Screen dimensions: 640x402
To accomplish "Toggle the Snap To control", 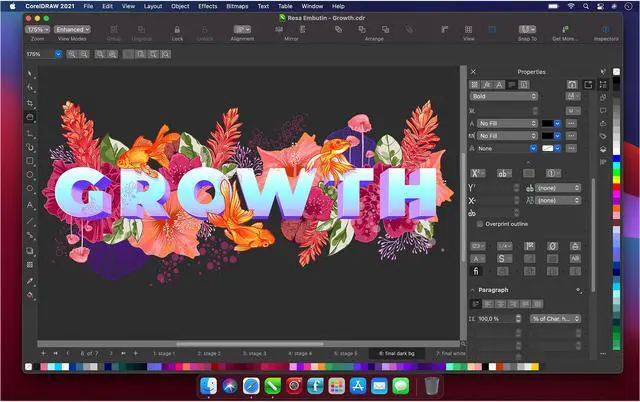I will click(527, 29).
